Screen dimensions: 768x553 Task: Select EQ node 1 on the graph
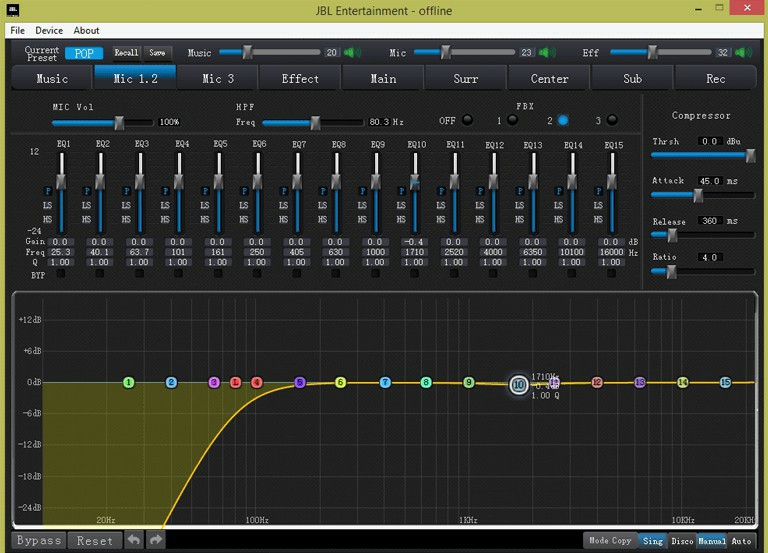(x=128, y=382)
